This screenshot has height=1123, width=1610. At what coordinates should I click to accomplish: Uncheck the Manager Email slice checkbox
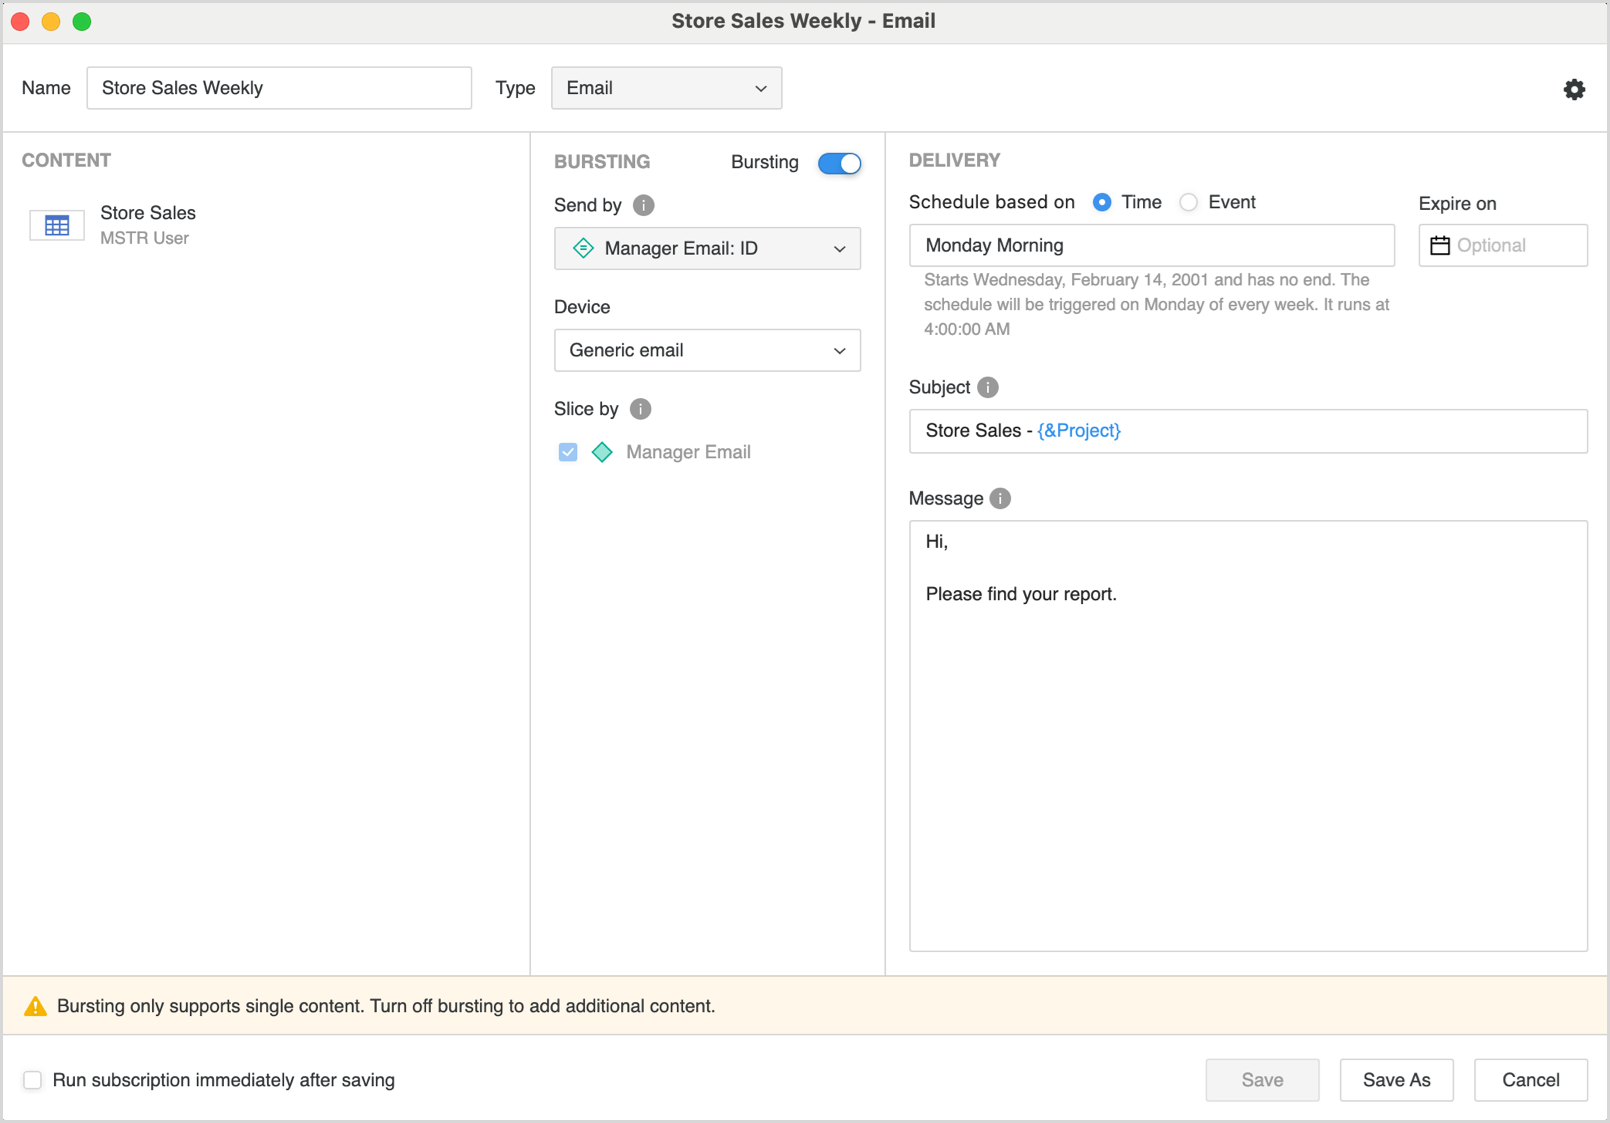point(568,452)
